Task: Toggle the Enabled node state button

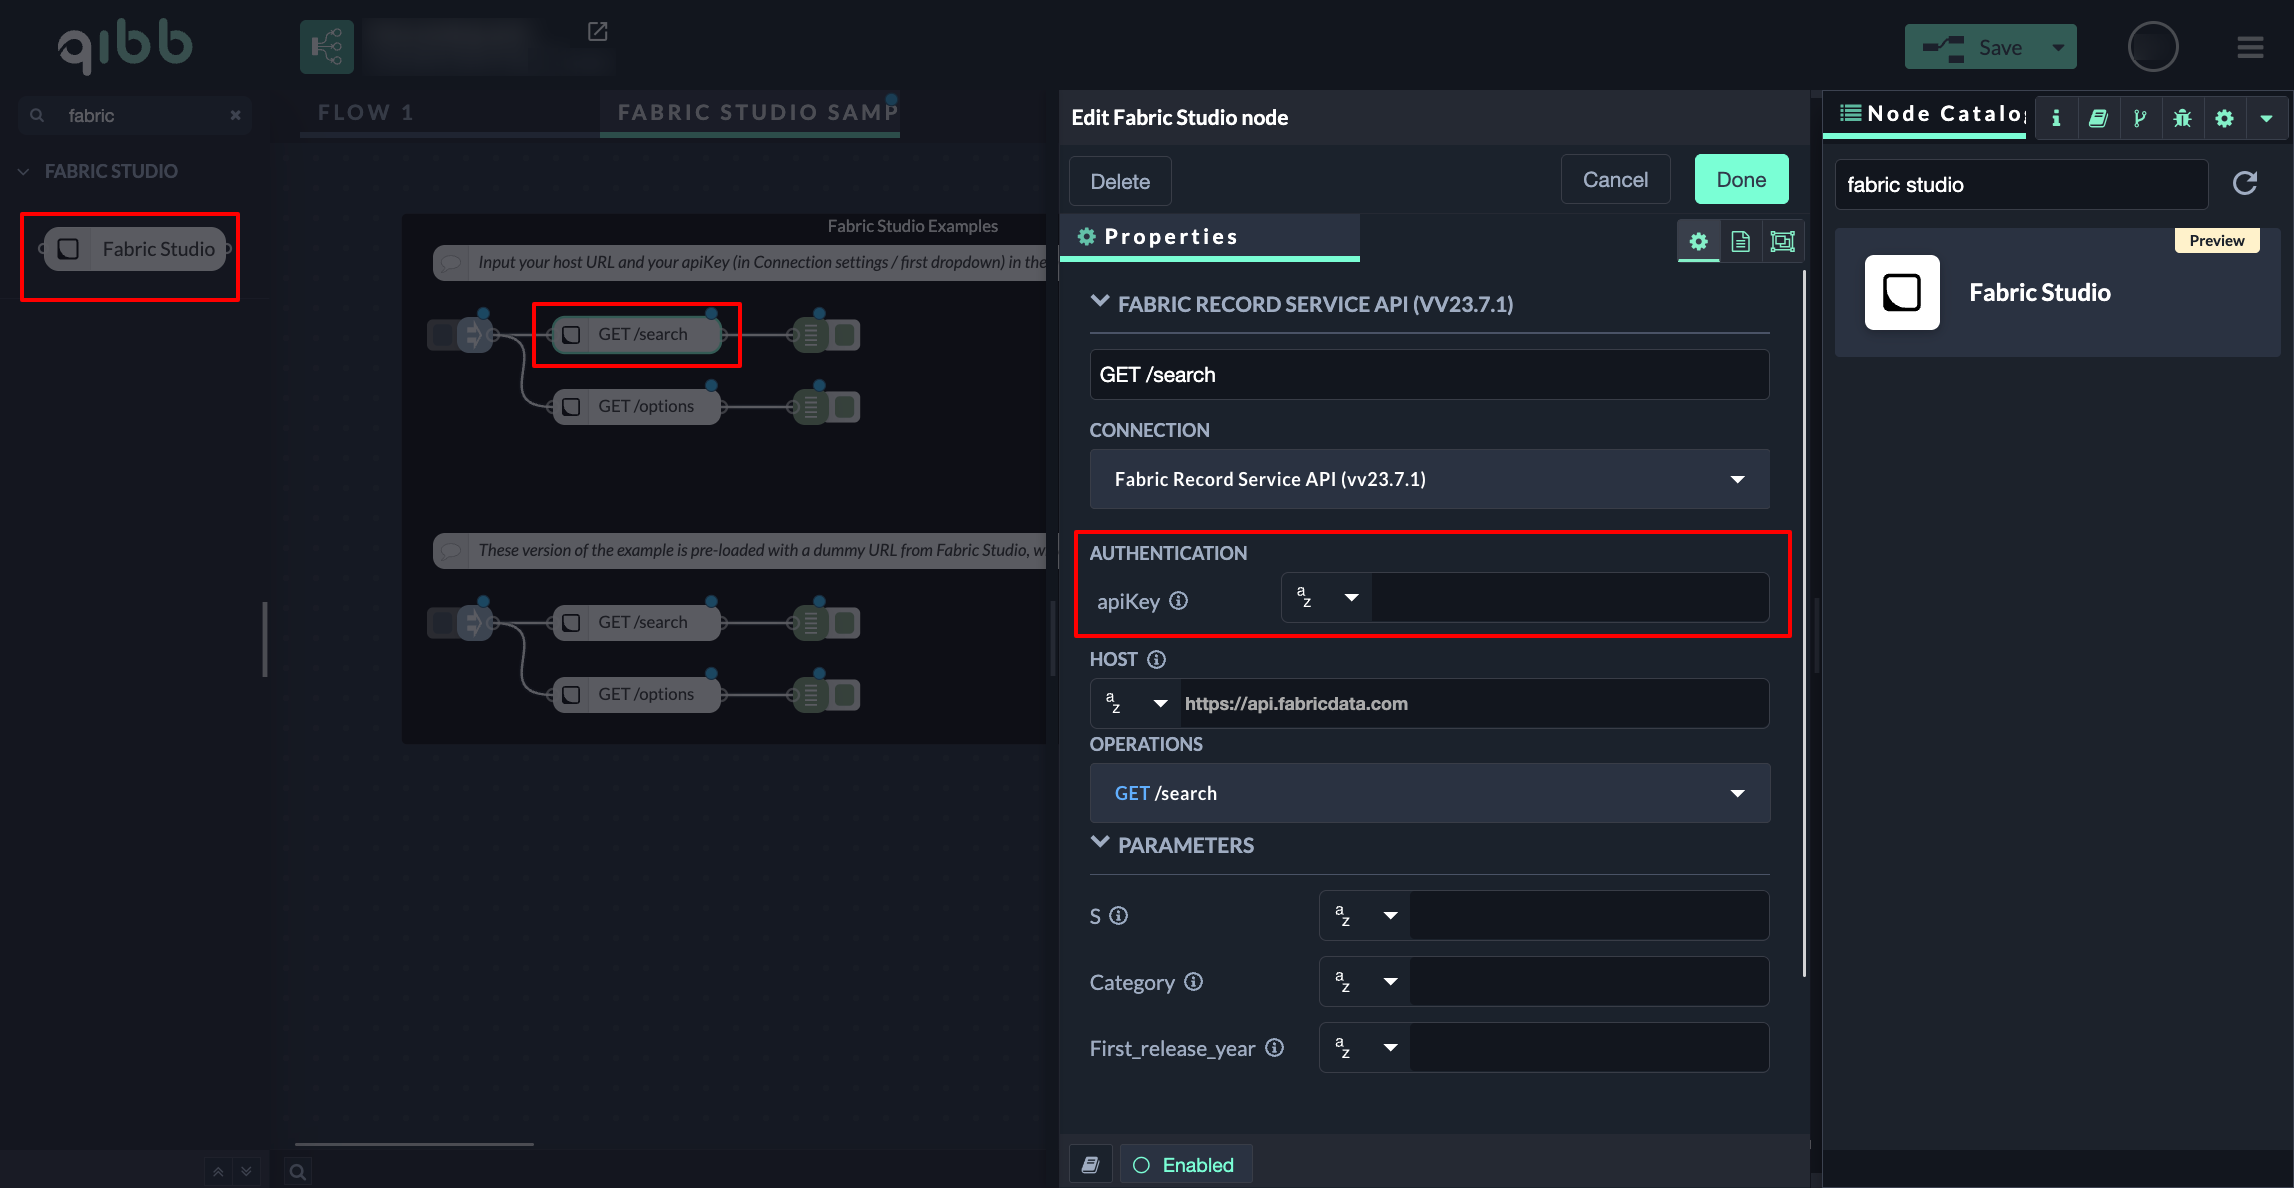Action: [x=1185, y=1165]
